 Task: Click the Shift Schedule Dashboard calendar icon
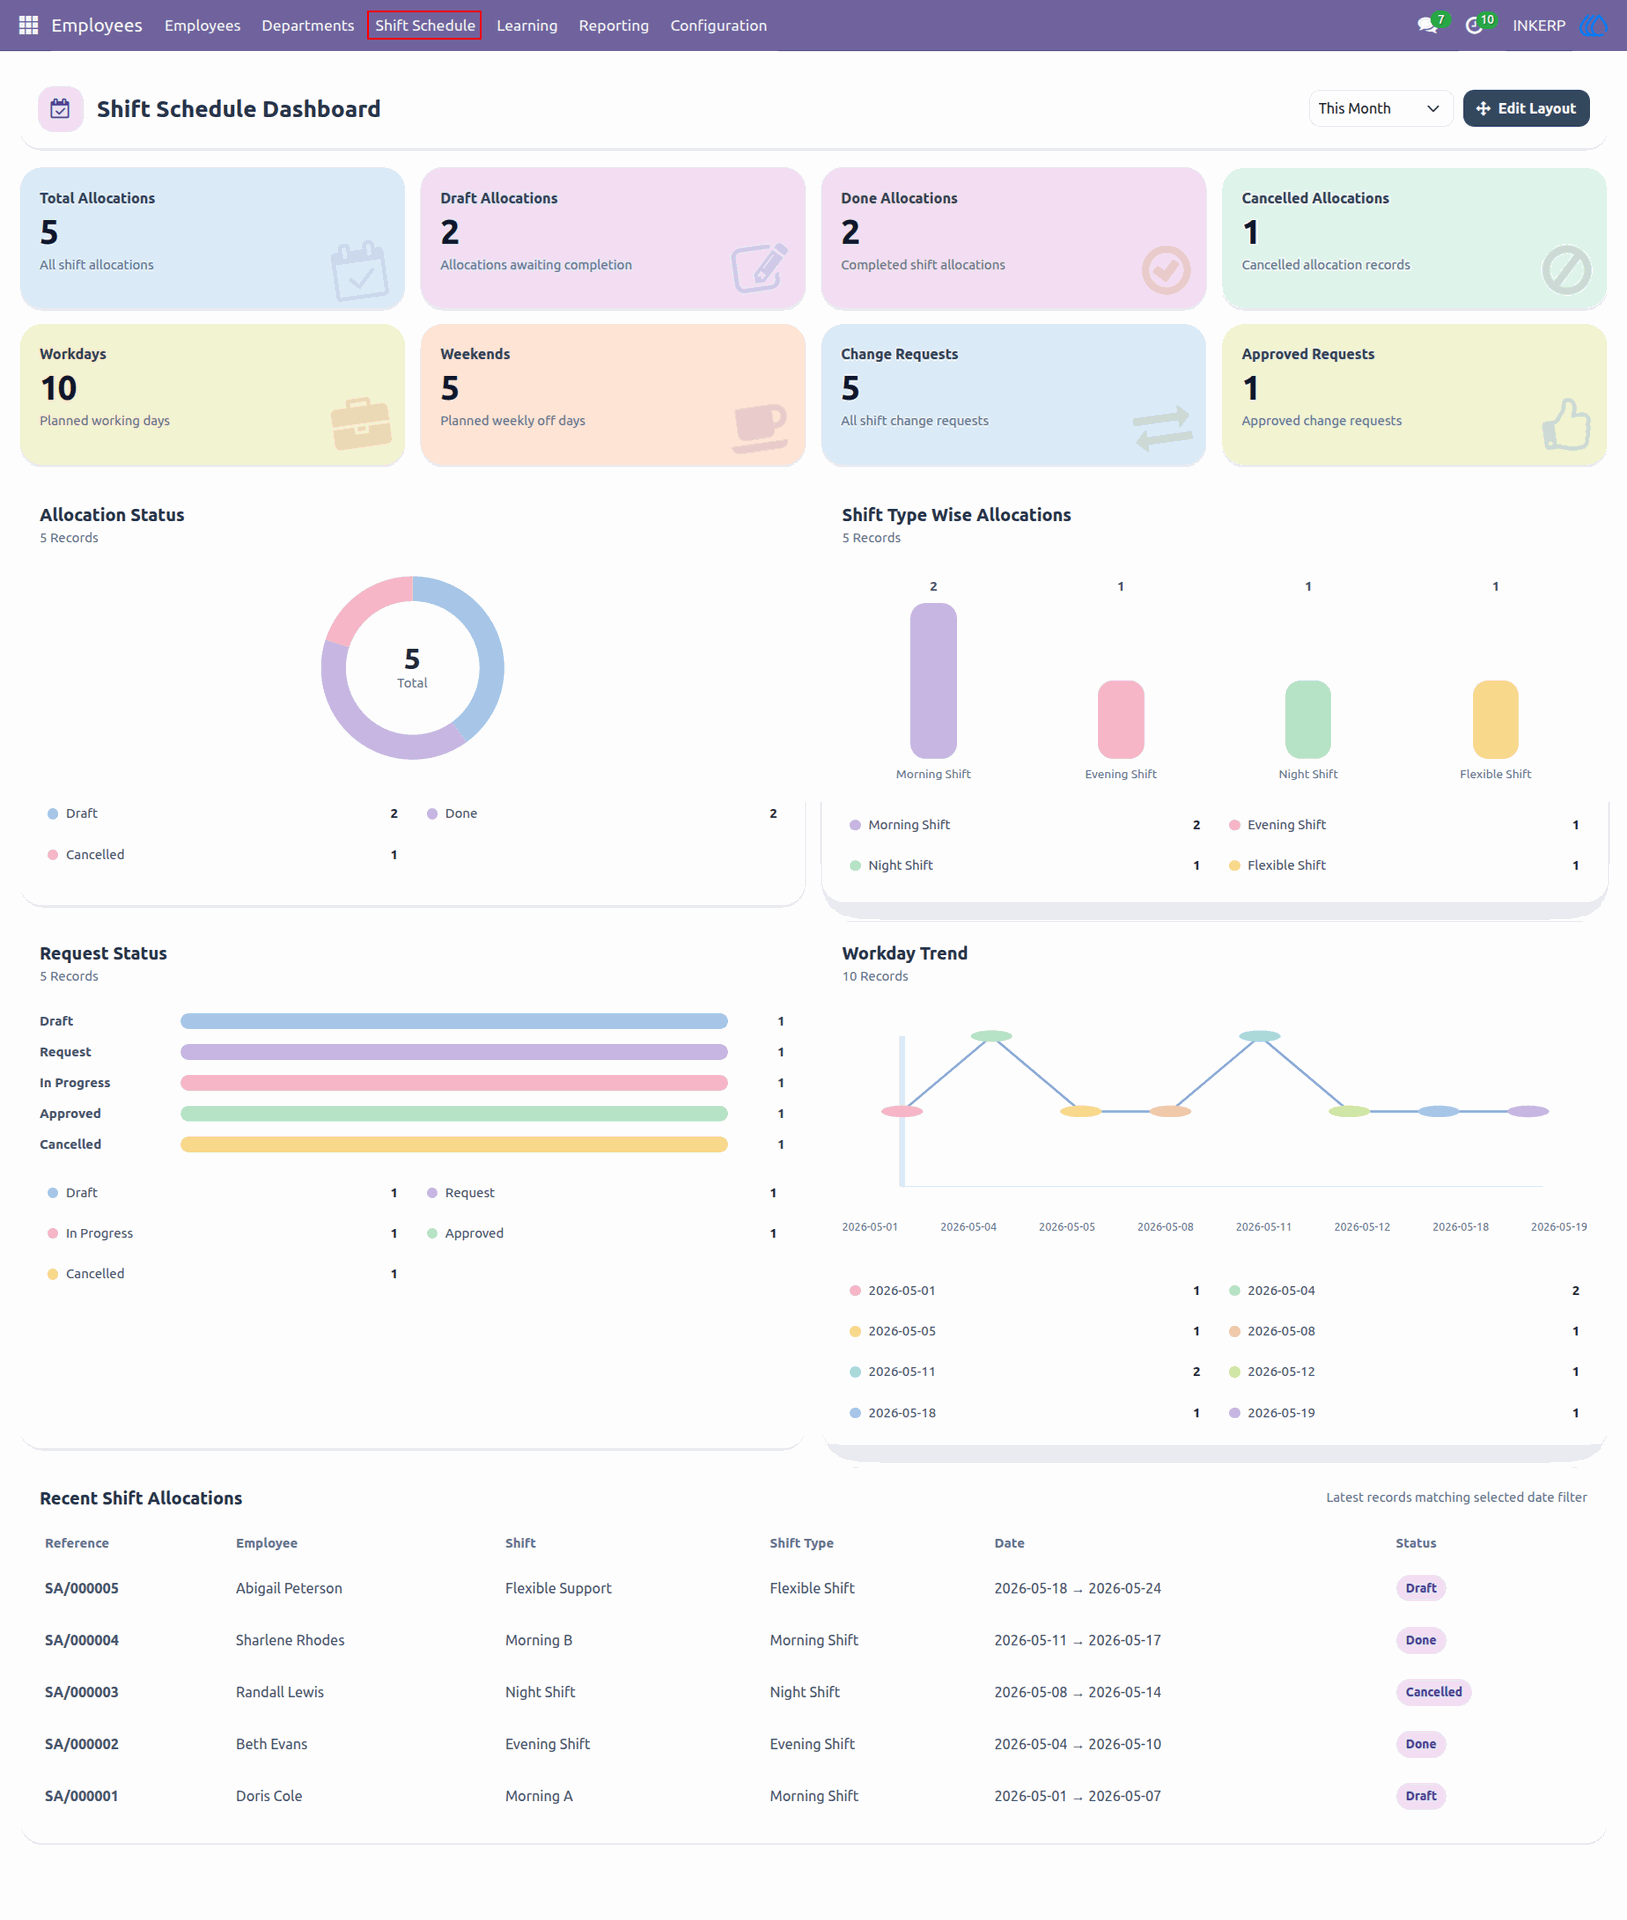click(60, 109)
